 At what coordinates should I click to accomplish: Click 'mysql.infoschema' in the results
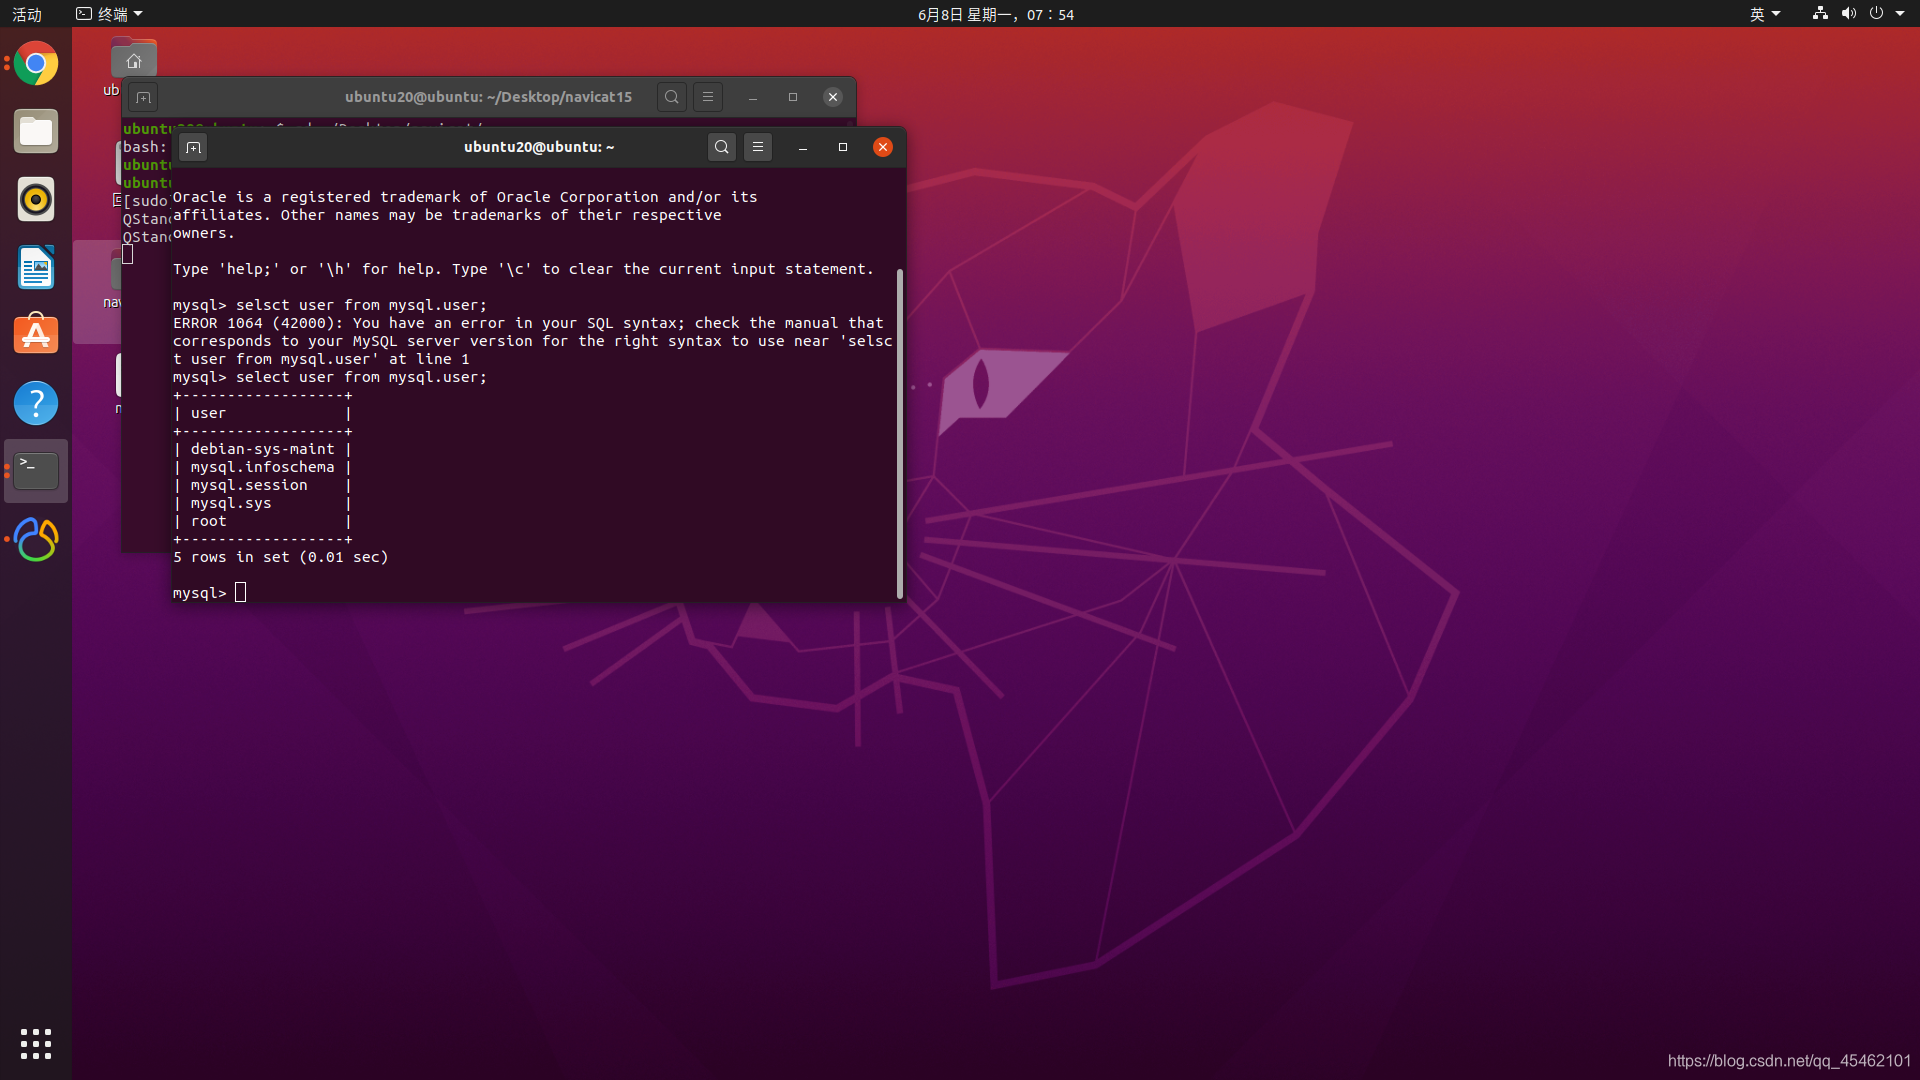(x=263, y=467)
